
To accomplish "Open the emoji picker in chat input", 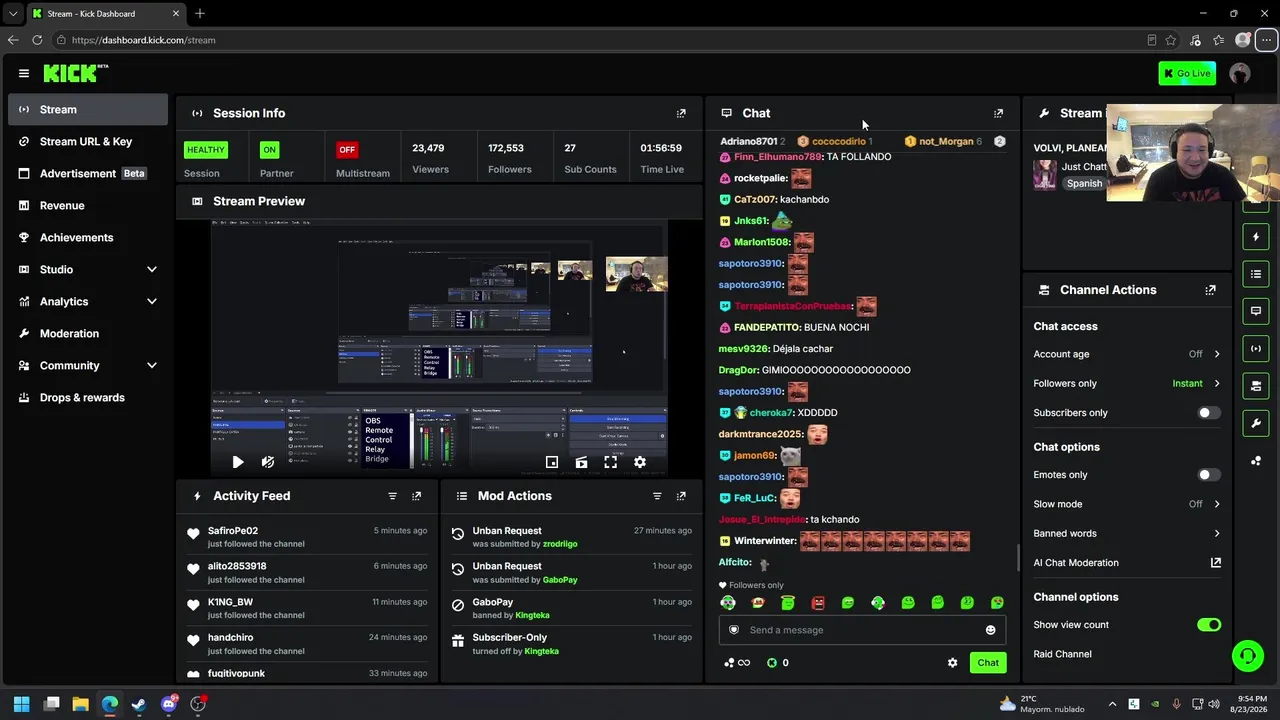I will click(991, 630).
